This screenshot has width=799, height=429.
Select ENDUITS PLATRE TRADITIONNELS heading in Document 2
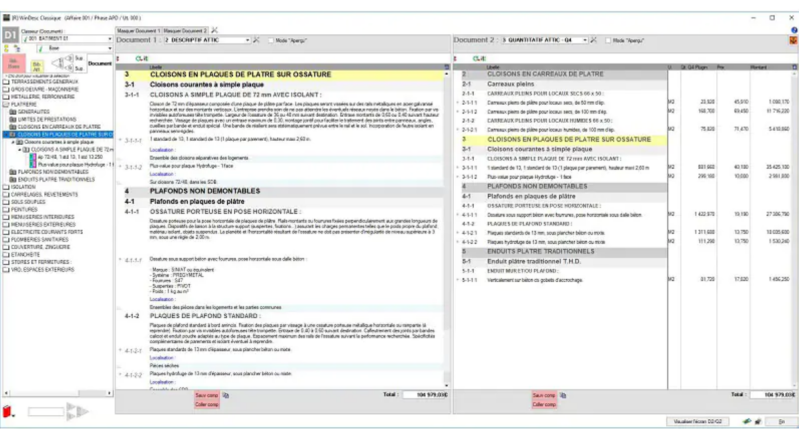[x=541, y=252]
